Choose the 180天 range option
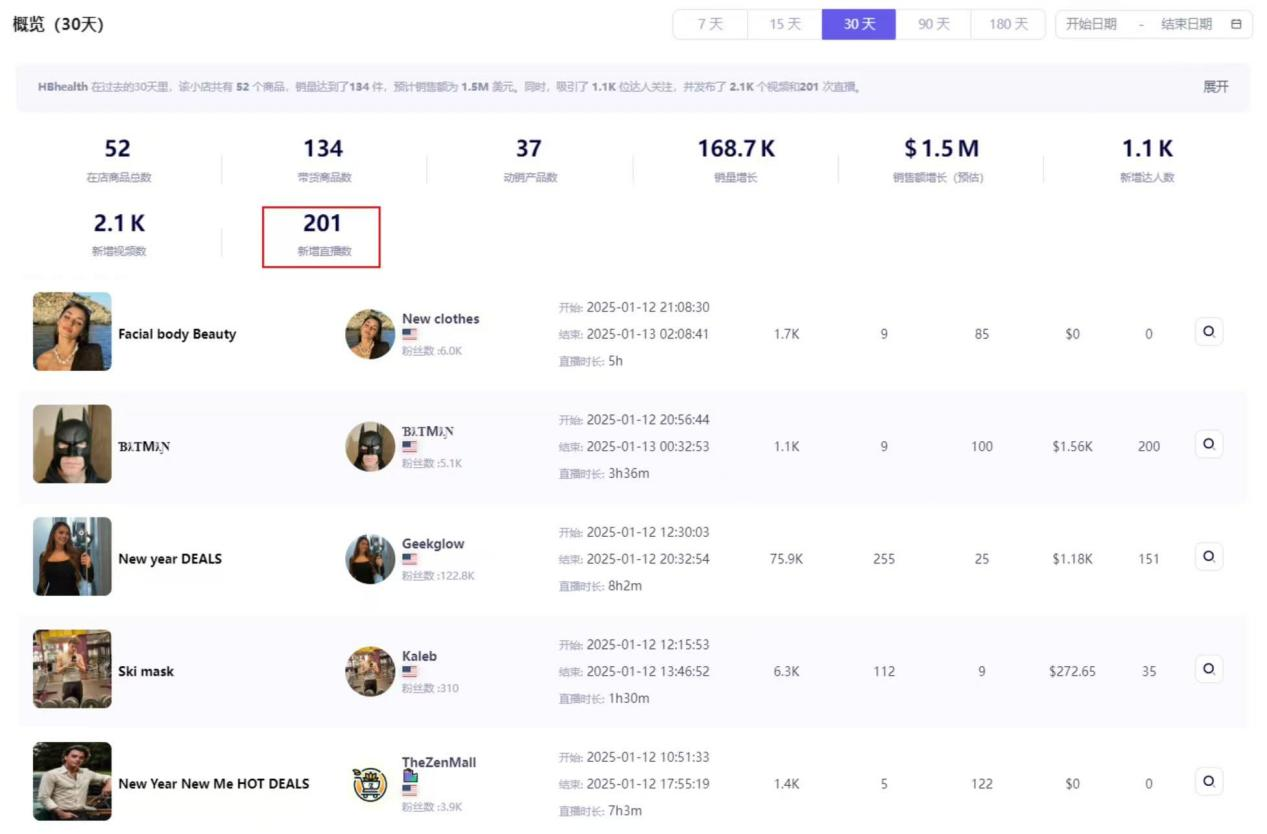 pyautogui.click(x=1008, y=24)
